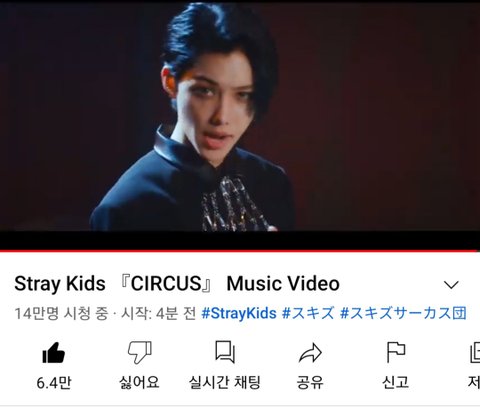Click the 14만명 시청 중 viewer info
Screen dimensions: 480x408
coord(61,313)
